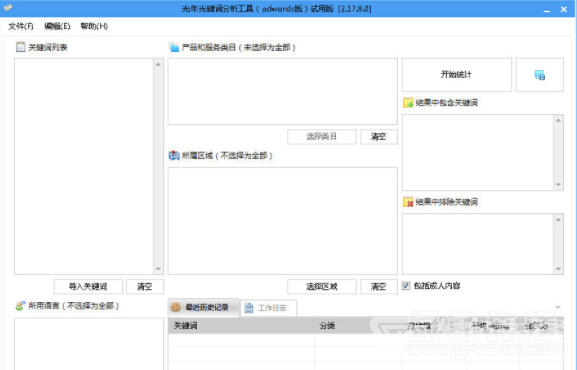Image resolution: width=577 pixels, height=370 pixels.
Task: Click the blue save icon button beside 开始统计
Action: (539, 75)
